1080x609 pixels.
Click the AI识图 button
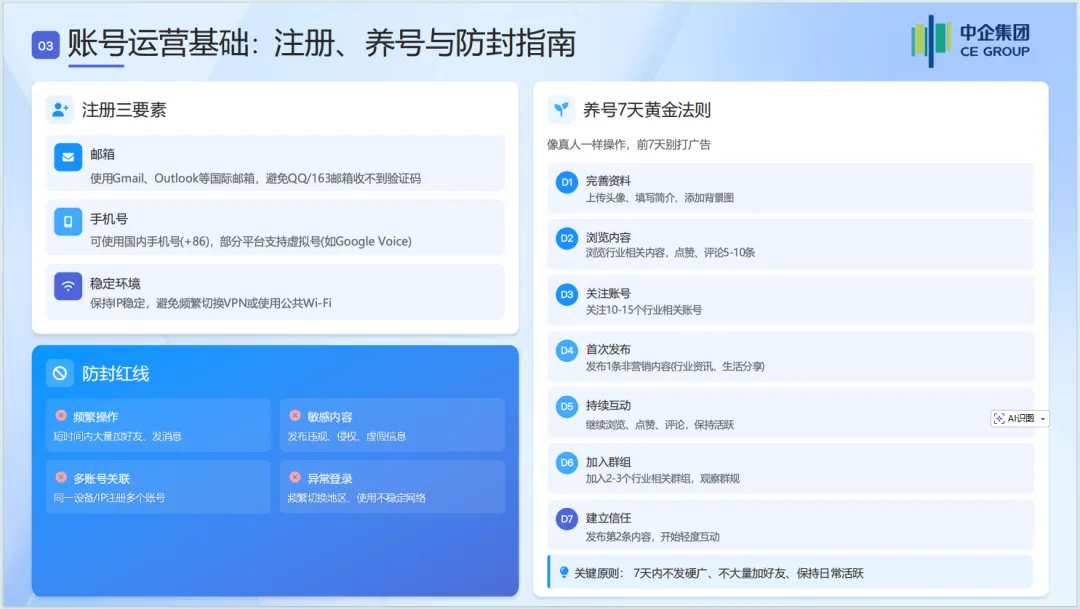(1018, 418)
